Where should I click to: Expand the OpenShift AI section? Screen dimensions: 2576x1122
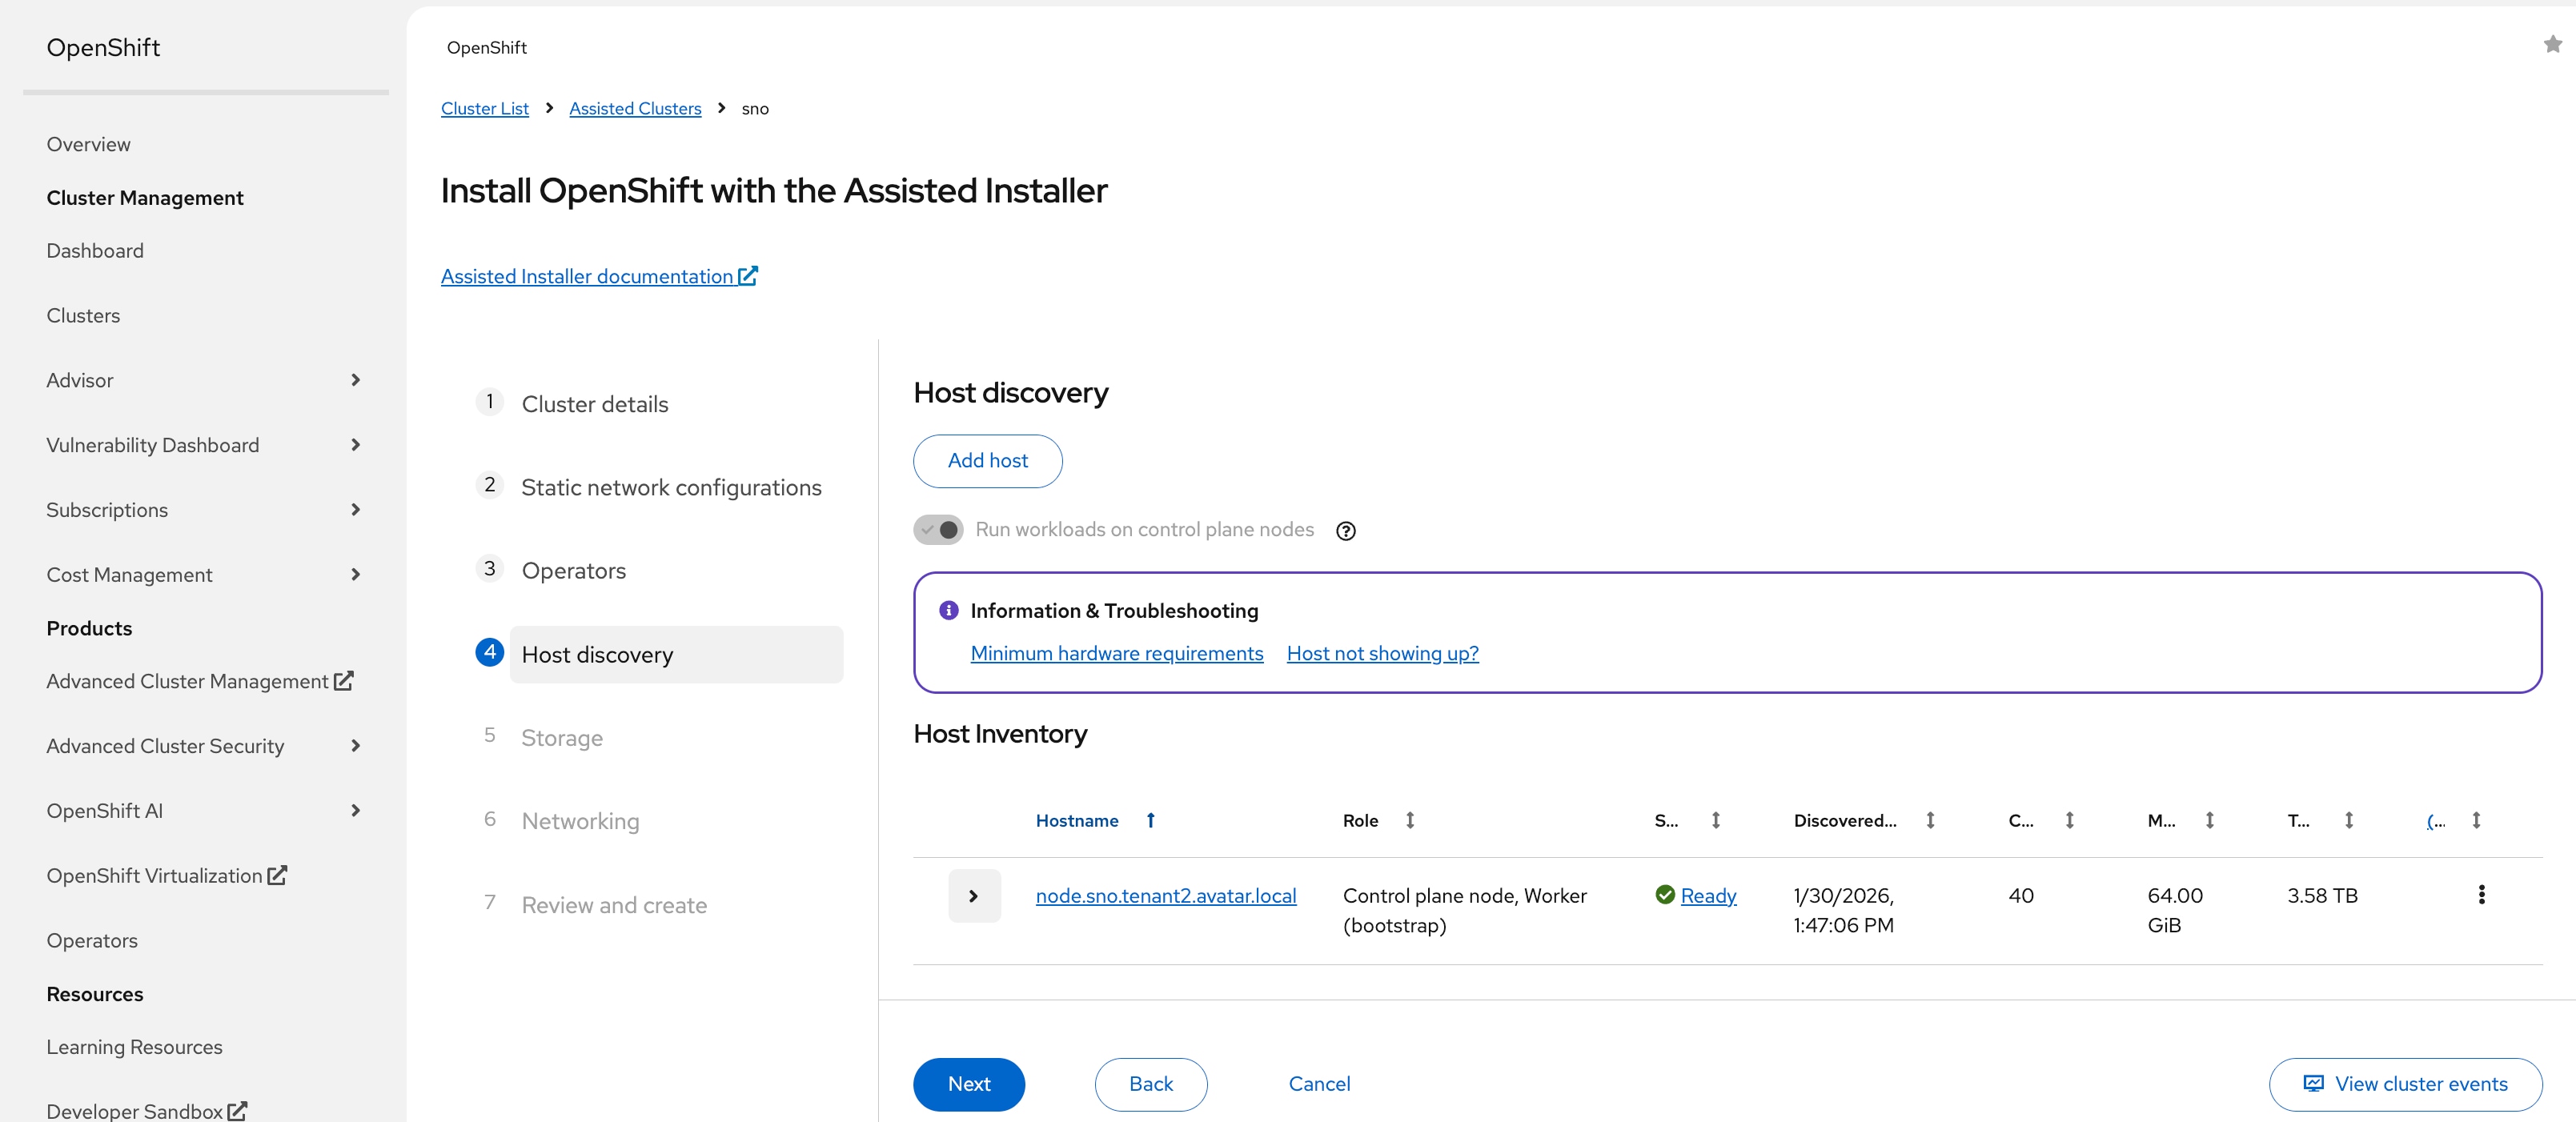[x=355, y=811]
